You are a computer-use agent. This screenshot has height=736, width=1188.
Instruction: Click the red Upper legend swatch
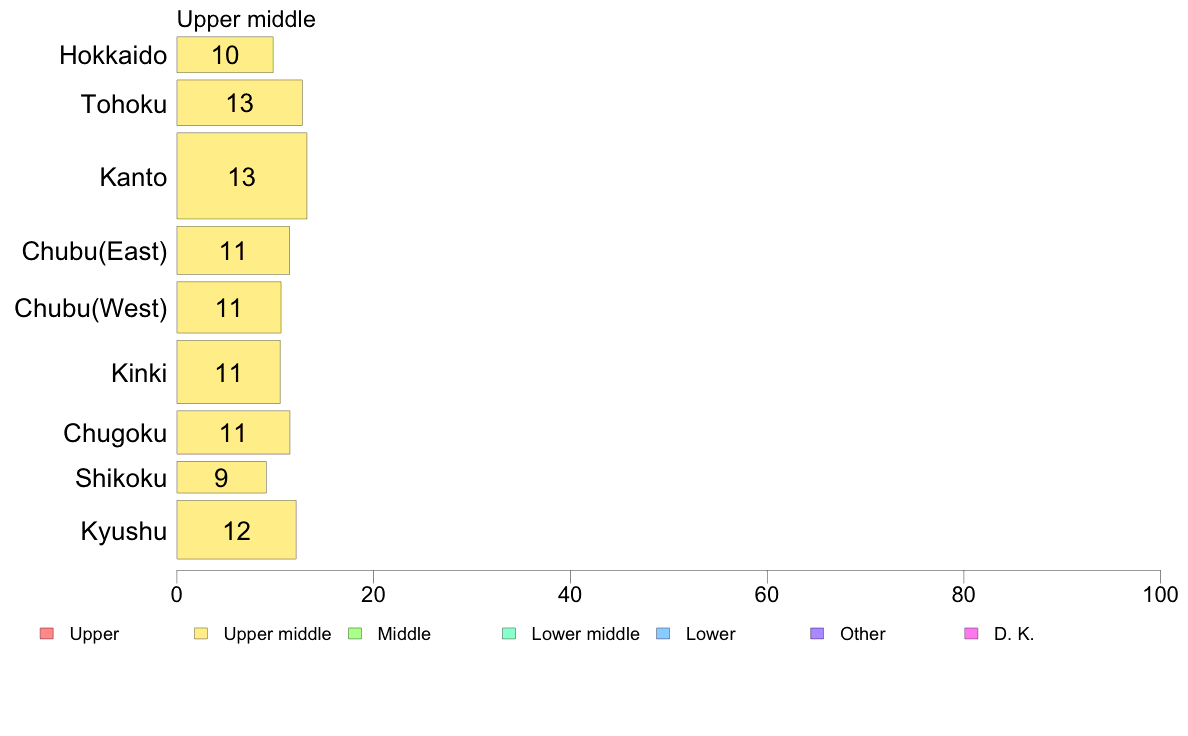pos(47,634)
